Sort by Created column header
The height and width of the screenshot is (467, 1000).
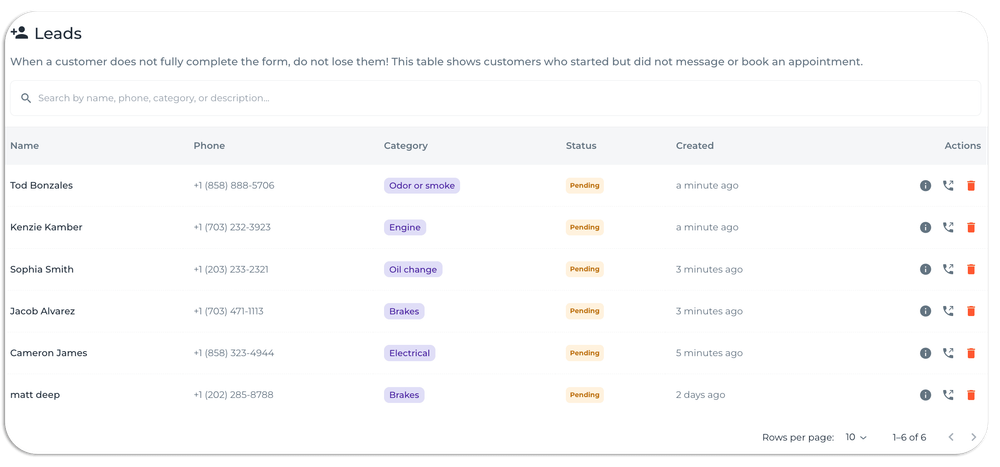click(694, 146)
